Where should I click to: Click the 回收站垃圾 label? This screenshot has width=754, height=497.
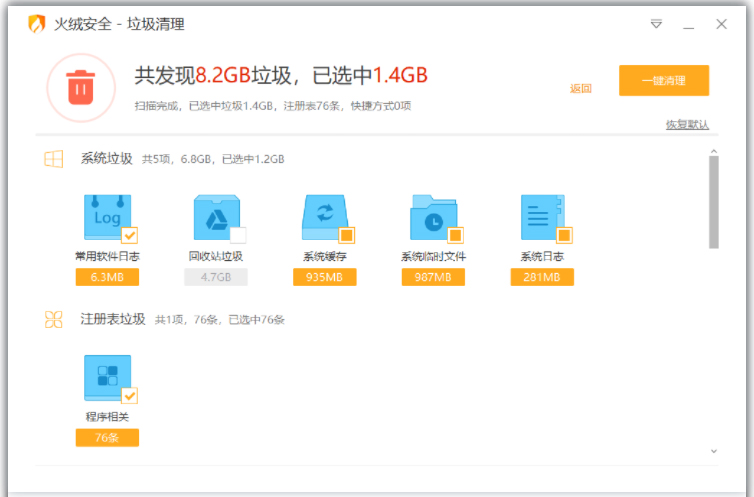216,256
